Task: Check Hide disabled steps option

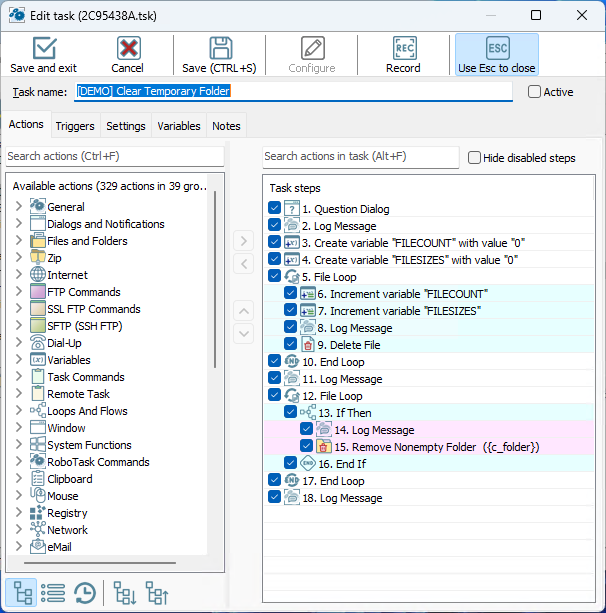Action: click(475, 158)
